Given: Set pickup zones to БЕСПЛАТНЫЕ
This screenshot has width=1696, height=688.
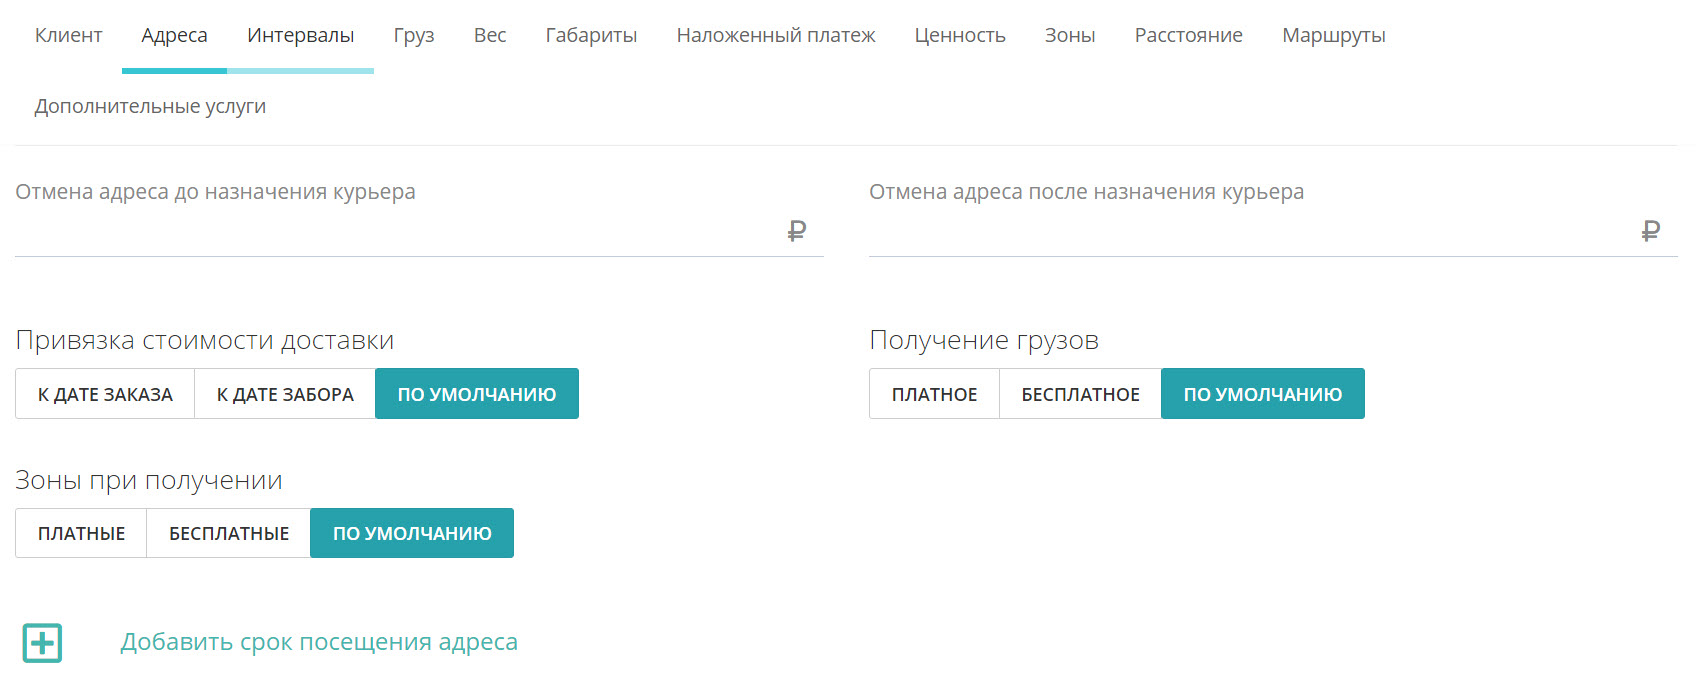Looking at the screenshot, I should tap(229, 533).
